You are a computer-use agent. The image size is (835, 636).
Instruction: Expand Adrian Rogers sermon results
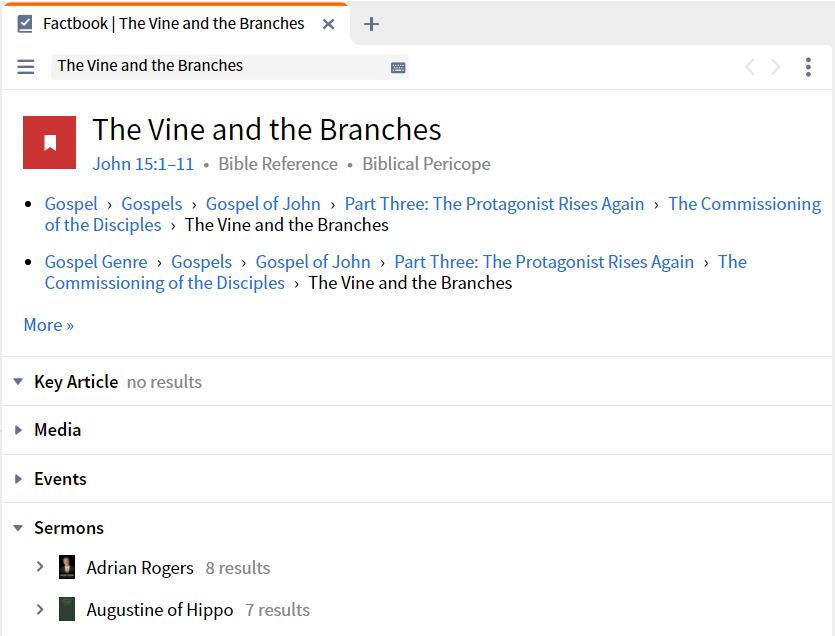[x=40, y=567]
